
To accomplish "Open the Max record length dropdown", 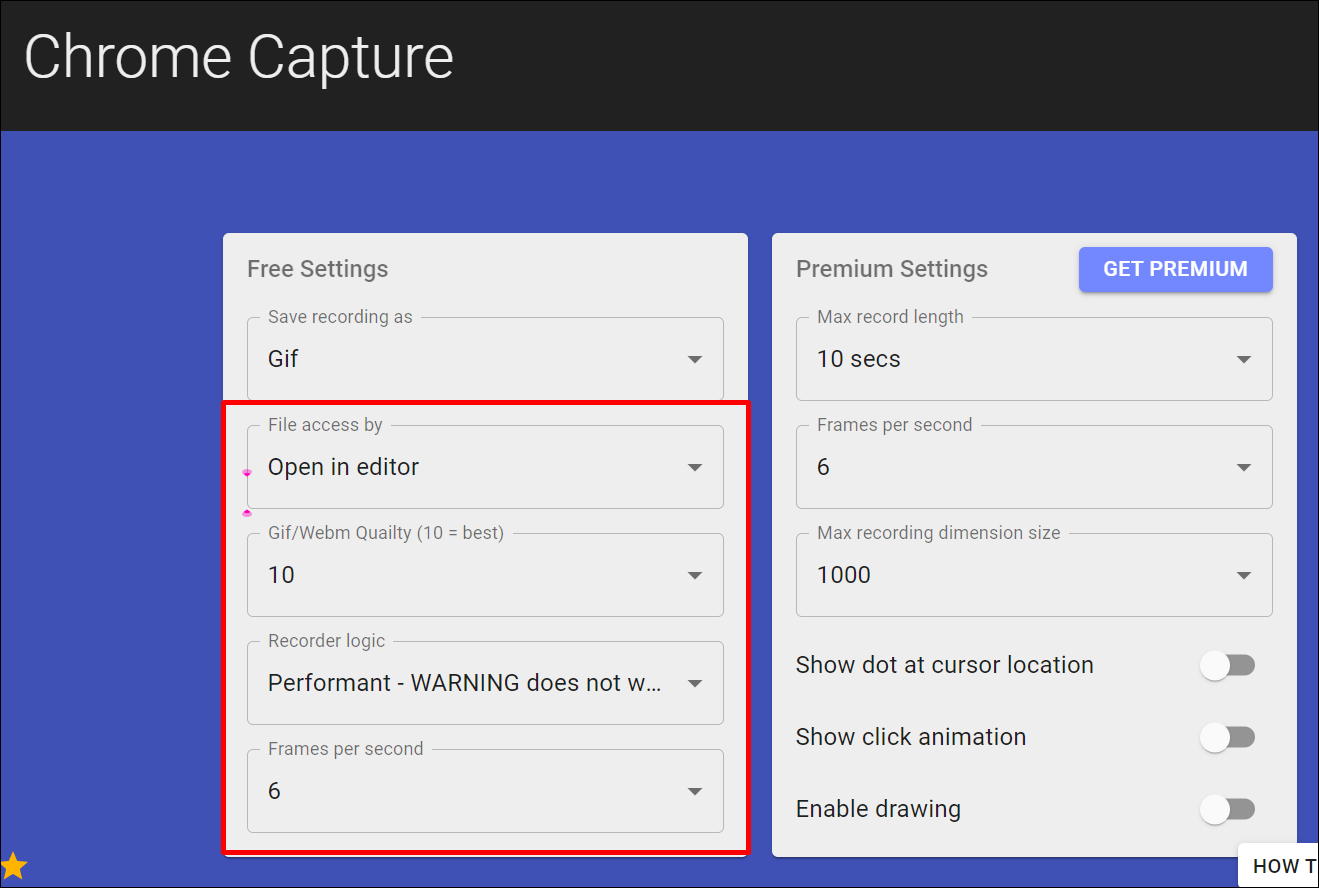I will [x=1034, y=359].
